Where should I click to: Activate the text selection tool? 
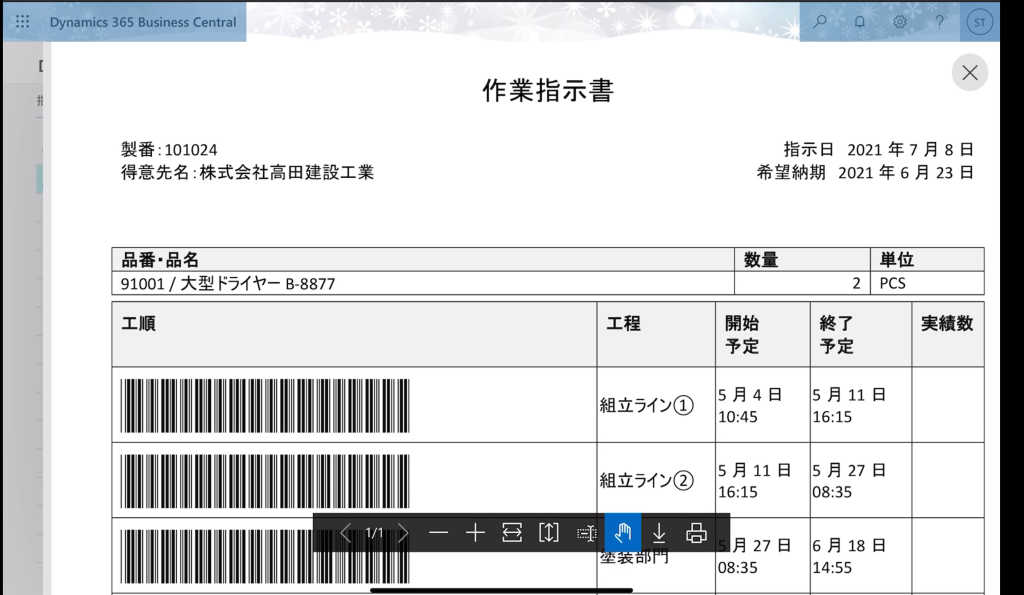click(586, 533)
